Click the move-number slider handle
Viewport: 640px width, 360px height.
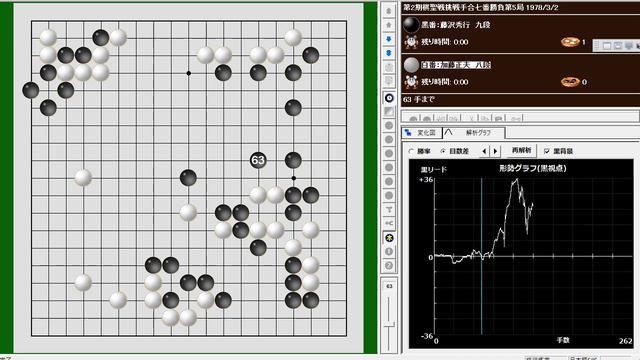point(389,324)
